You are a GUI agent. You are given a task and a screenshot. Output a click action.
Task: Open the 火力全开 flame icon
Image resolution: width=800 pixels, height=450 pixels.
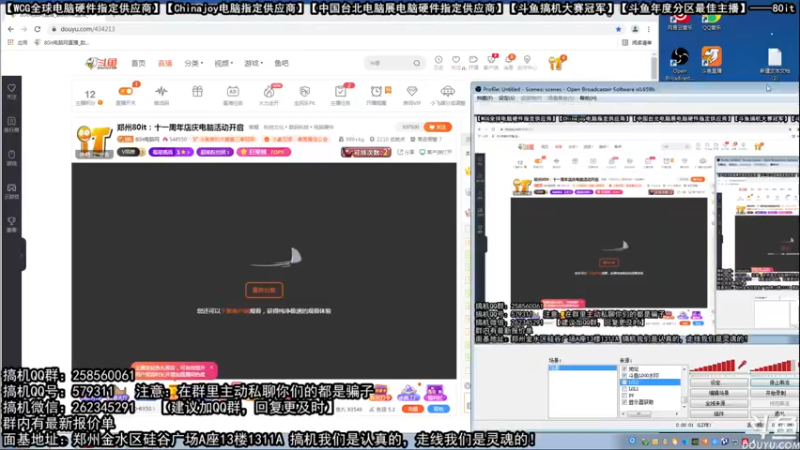tap(269, 92)
